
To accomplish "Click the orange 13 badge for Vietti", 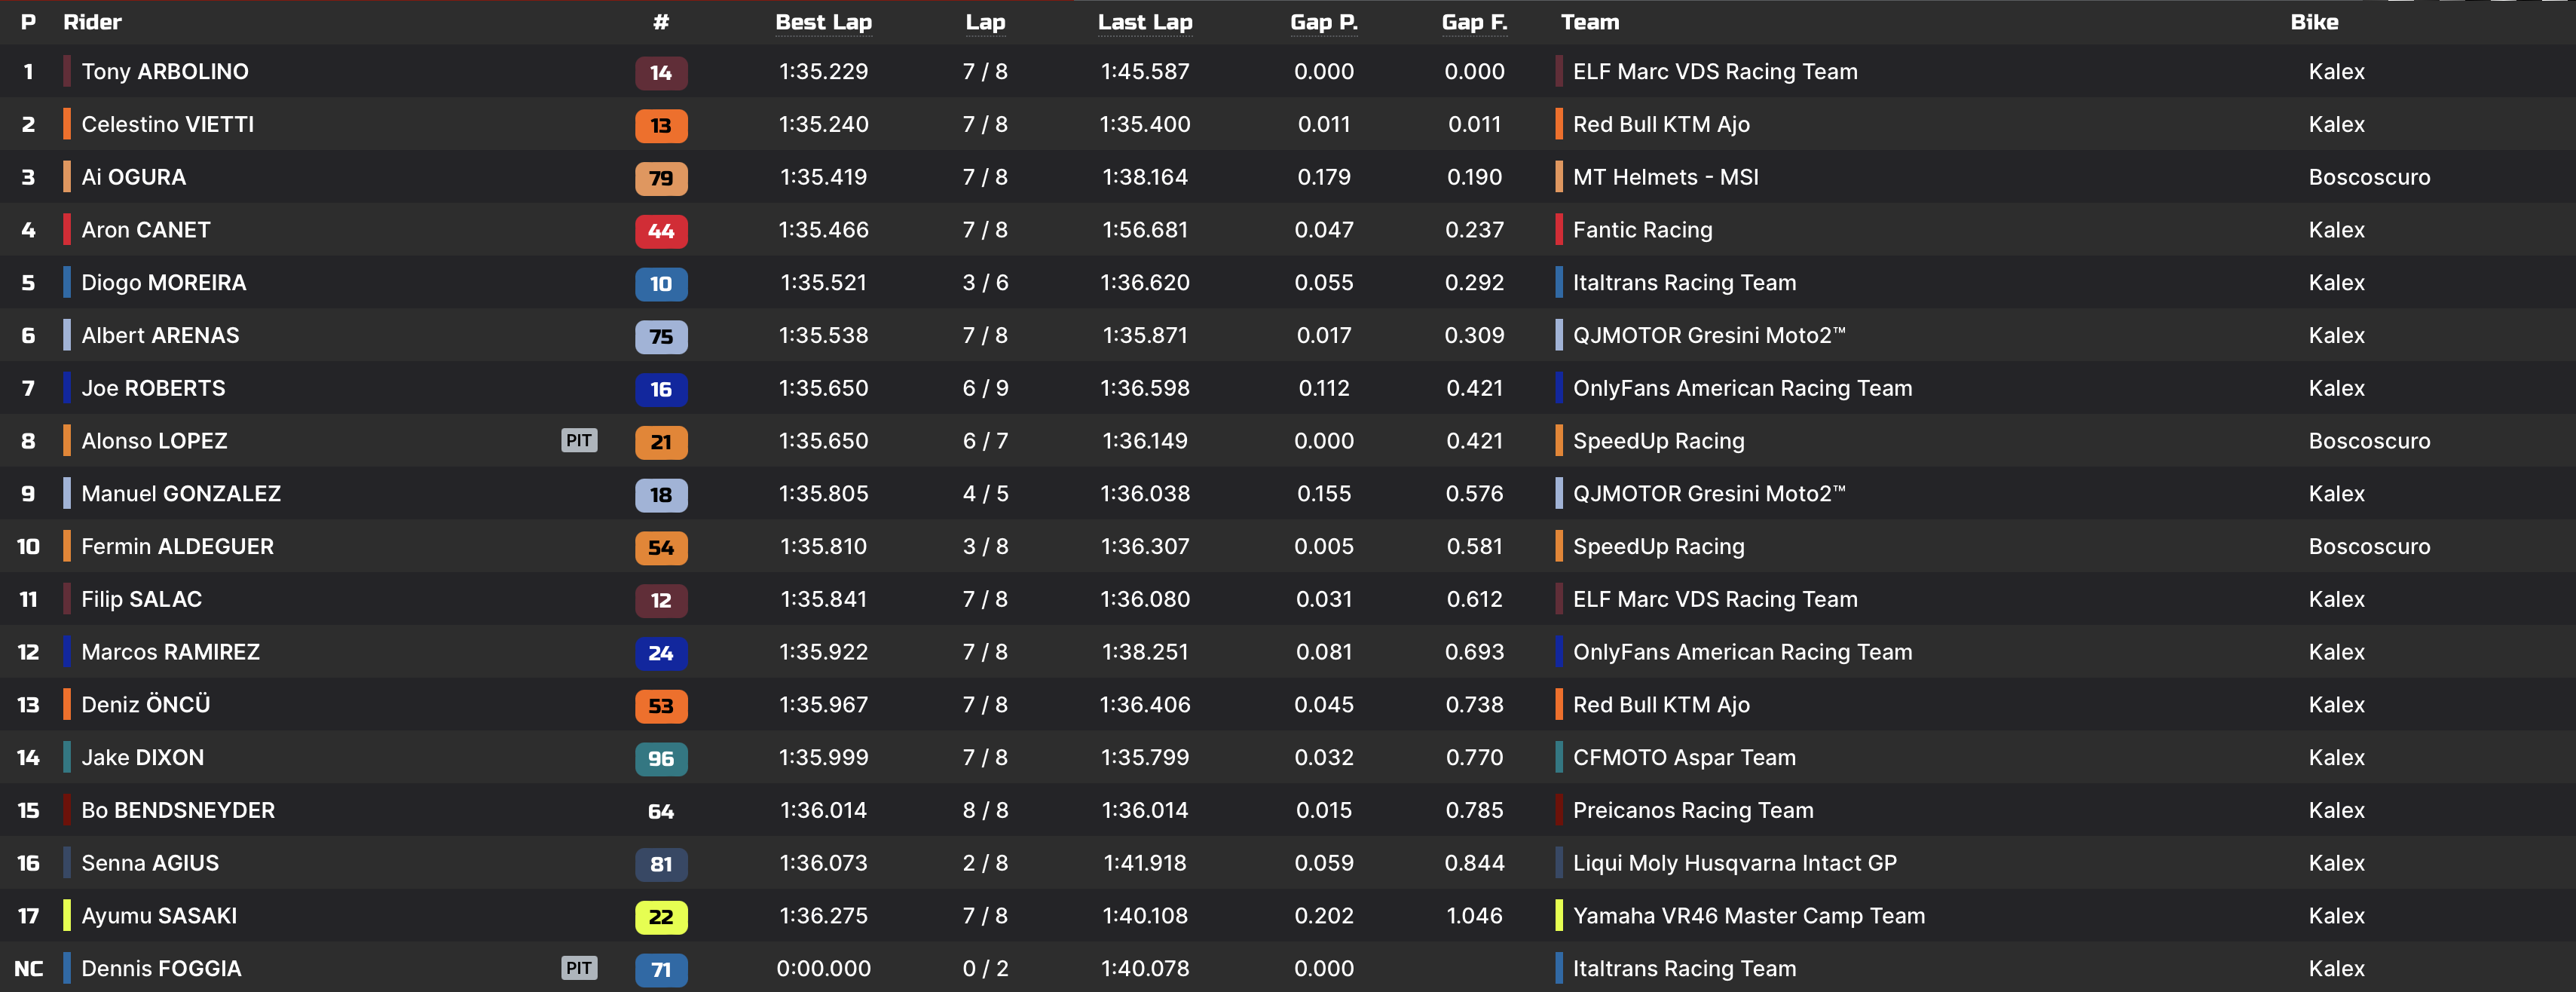I will pyautogui.click(x=661, y=126).
